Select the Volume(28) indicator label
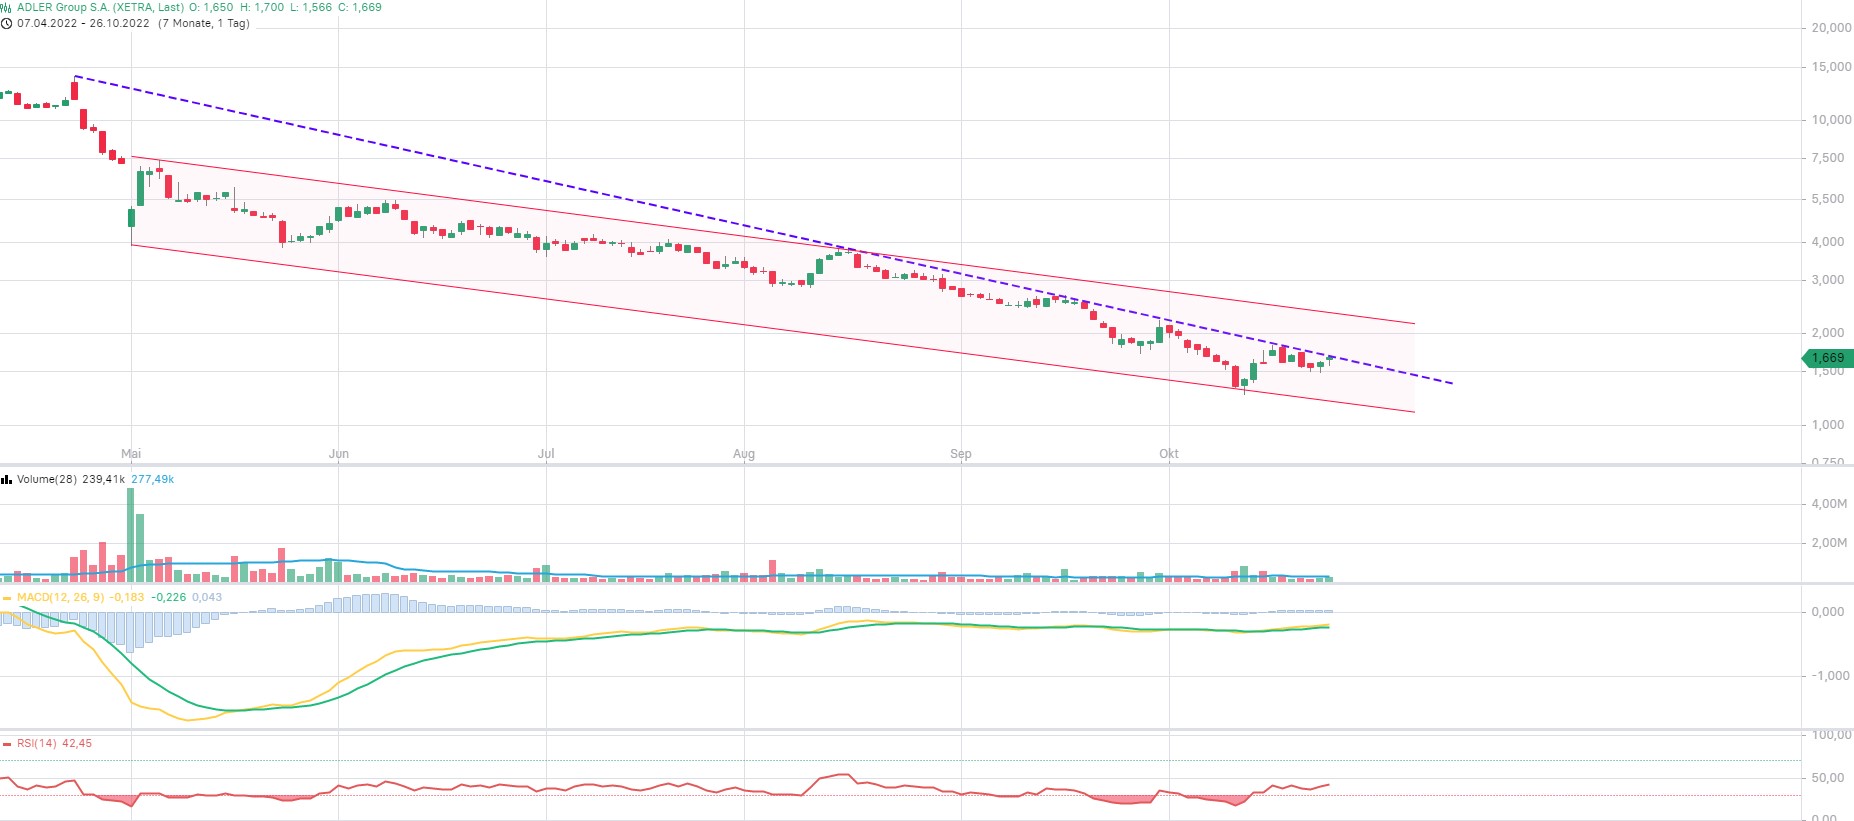This screenshot has width=1854, height=821. click(47, 480)
